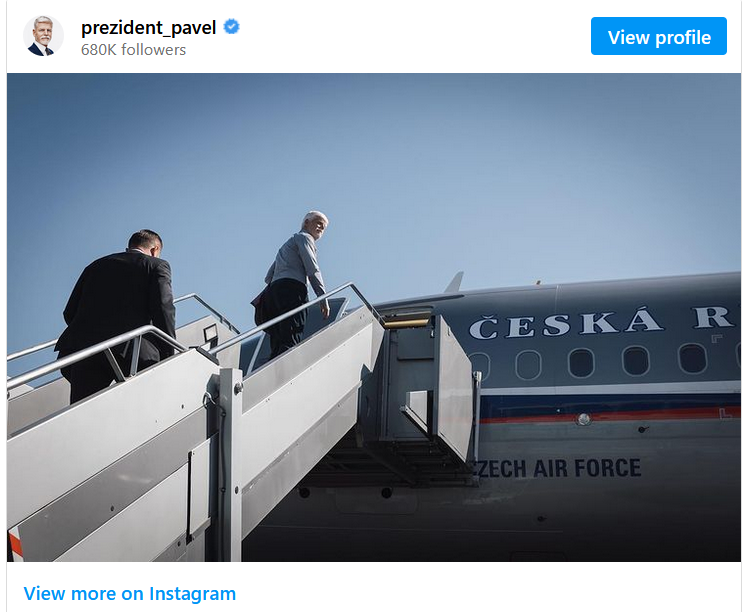Click the red and white marker at stair base

15,544
